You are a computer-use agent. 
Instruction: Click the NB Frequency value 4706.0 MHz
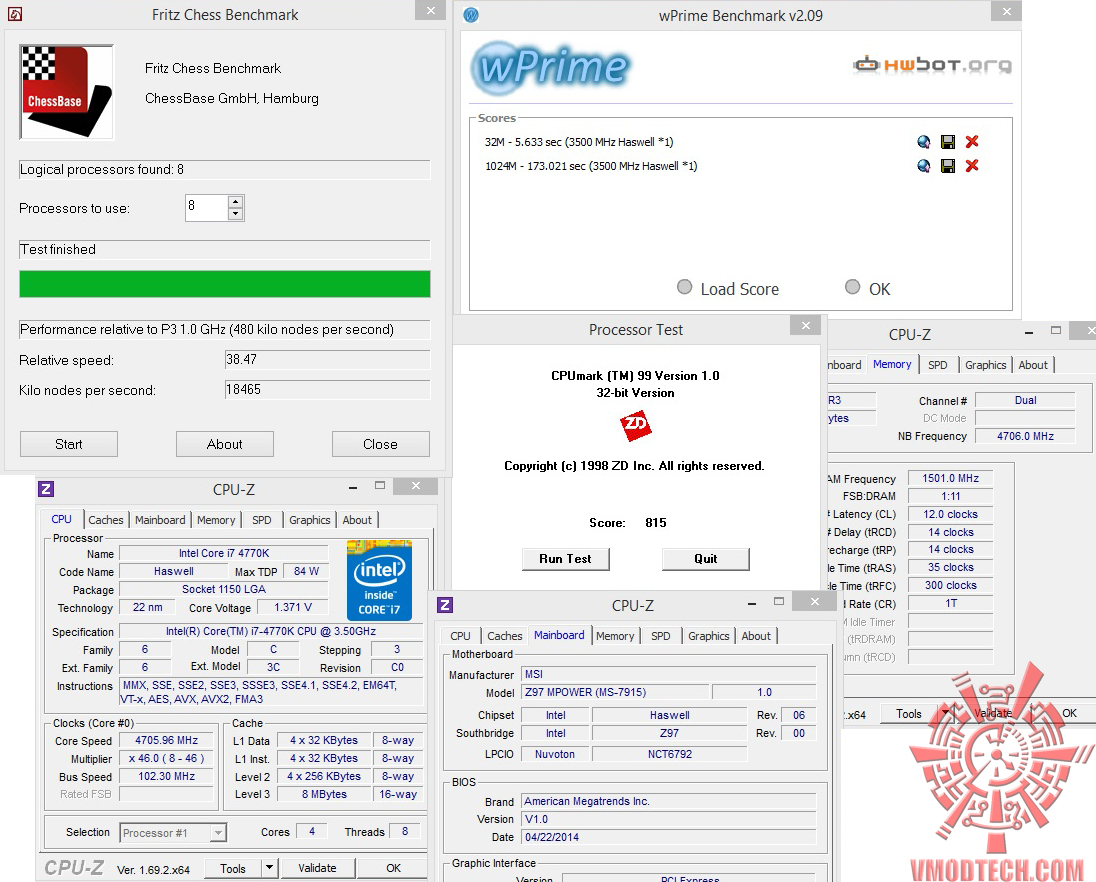click(x=1025, y=435)
